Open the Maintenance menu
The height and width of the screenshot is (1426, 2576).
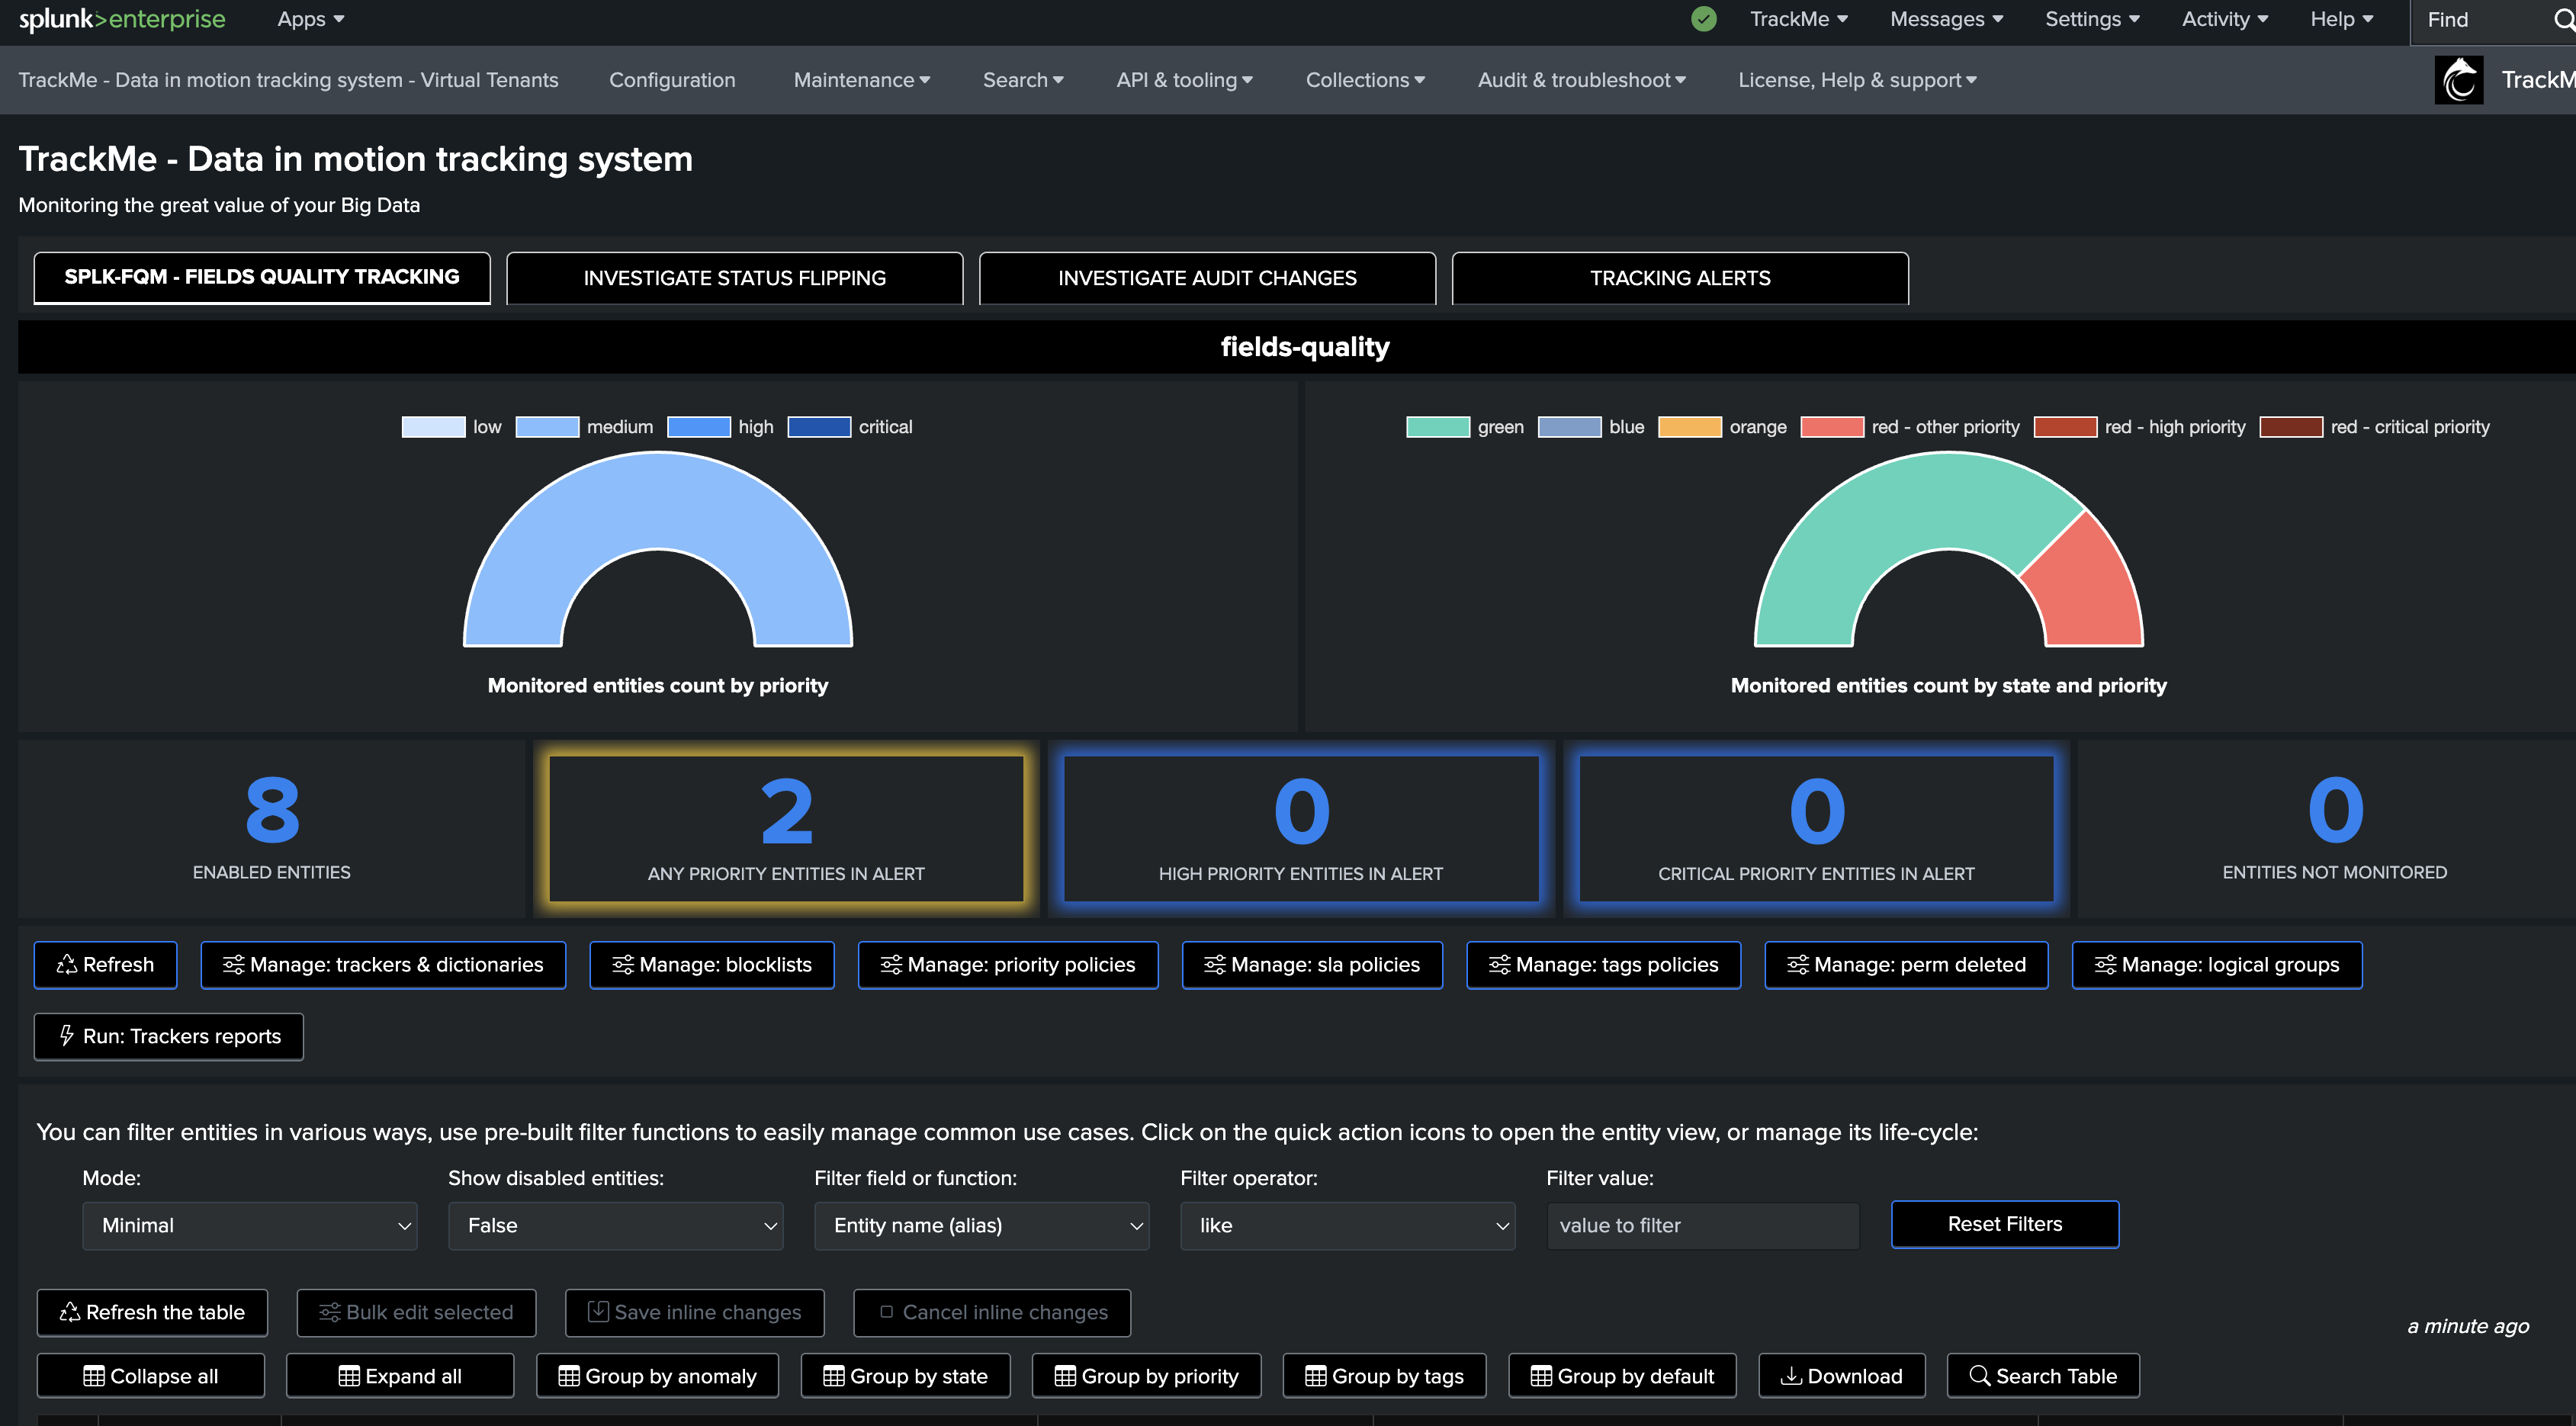pyautogui.click(x=862, y=80)
